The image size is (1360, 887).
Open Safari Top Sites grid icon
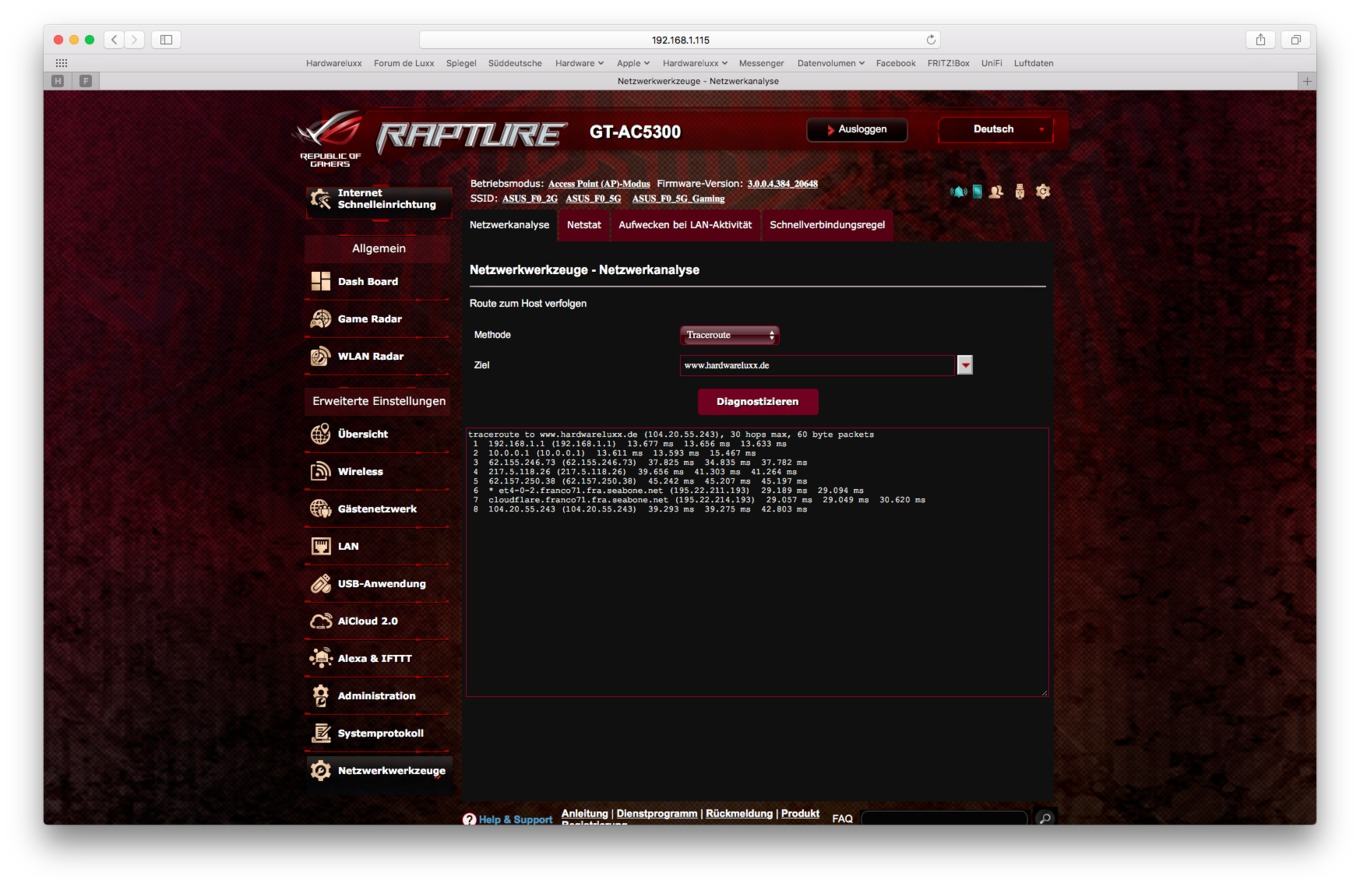(62, 63)
